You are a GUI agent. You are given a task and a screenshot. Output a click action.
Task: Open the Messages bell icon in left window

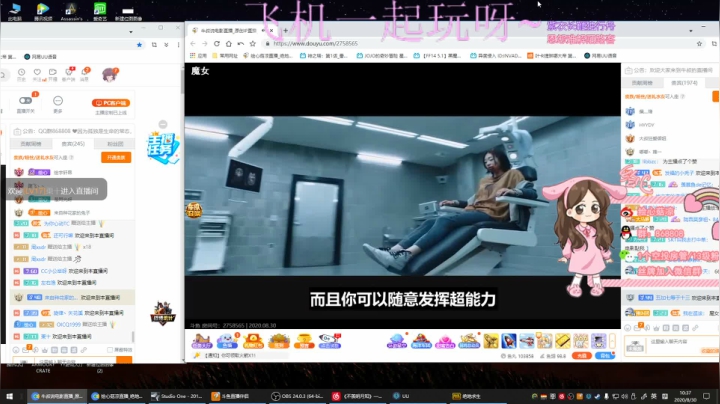[x=85, y=73]
